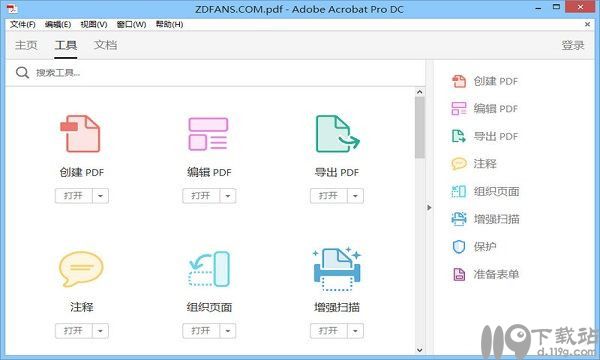Image resolution: width=600 pixels, height=360 pixels.
Task: Collapse the right pane with the arrow handle
Action: 429,208
